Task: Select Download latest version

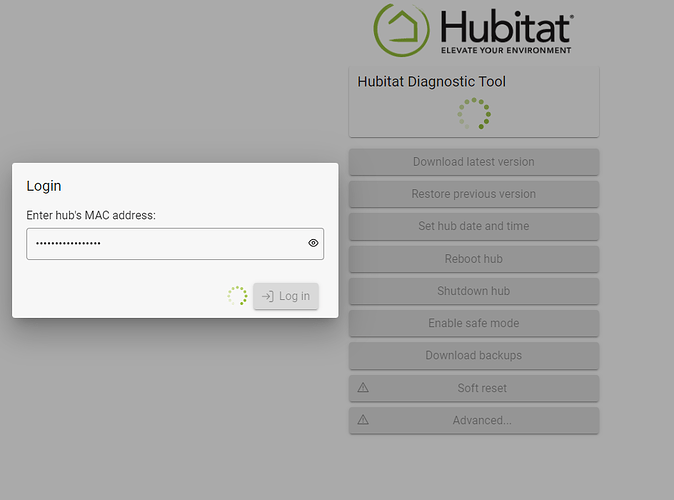Action: 473,162
